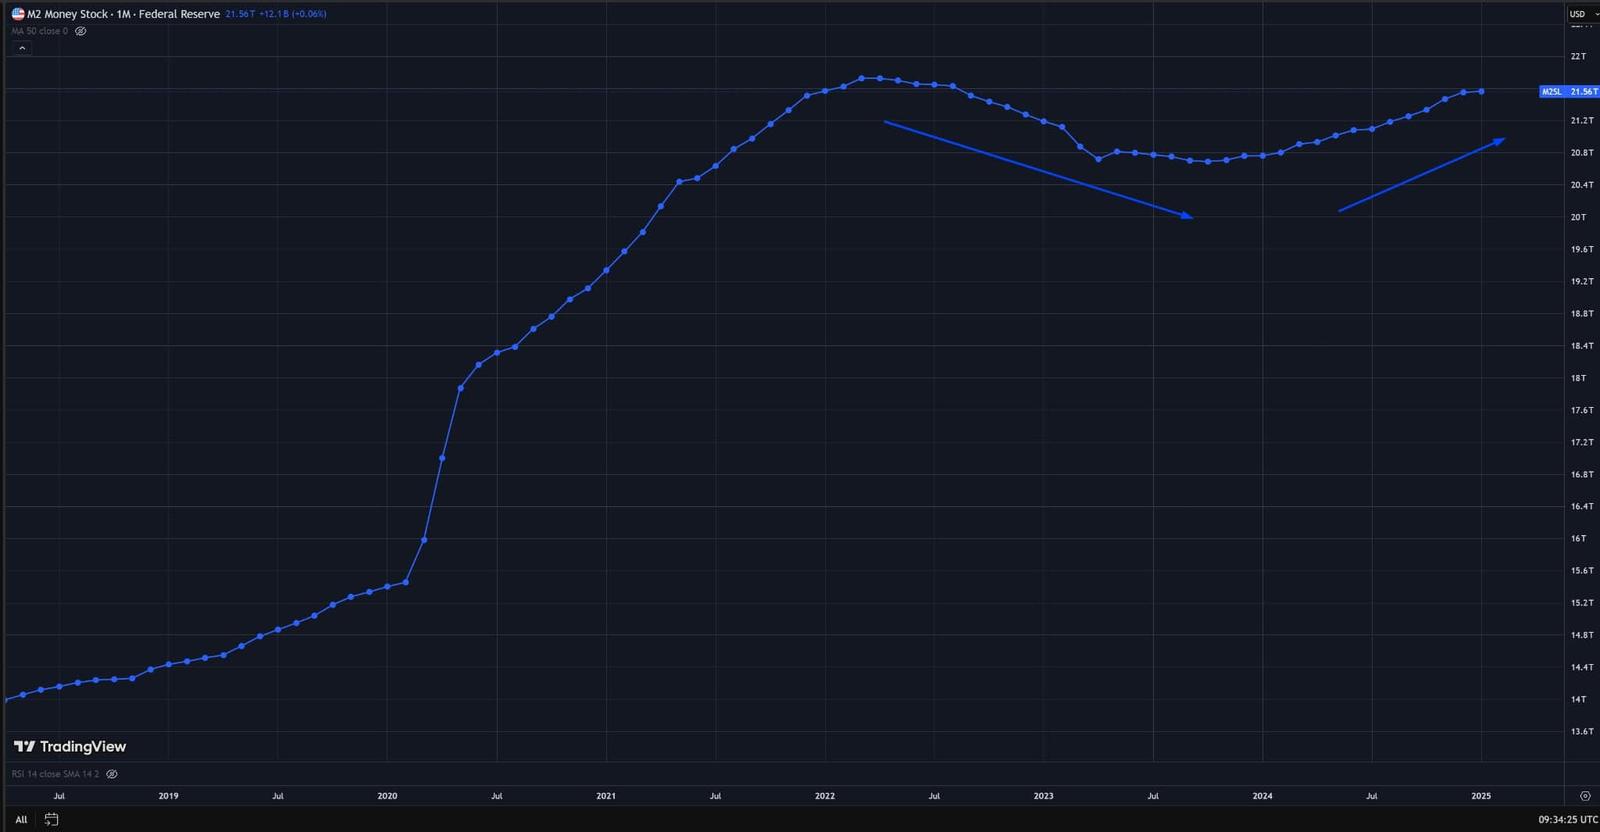Viewport: 1600px width, 832px height.
Task: Click the MA 50 close indicator label
Action: 40,31
